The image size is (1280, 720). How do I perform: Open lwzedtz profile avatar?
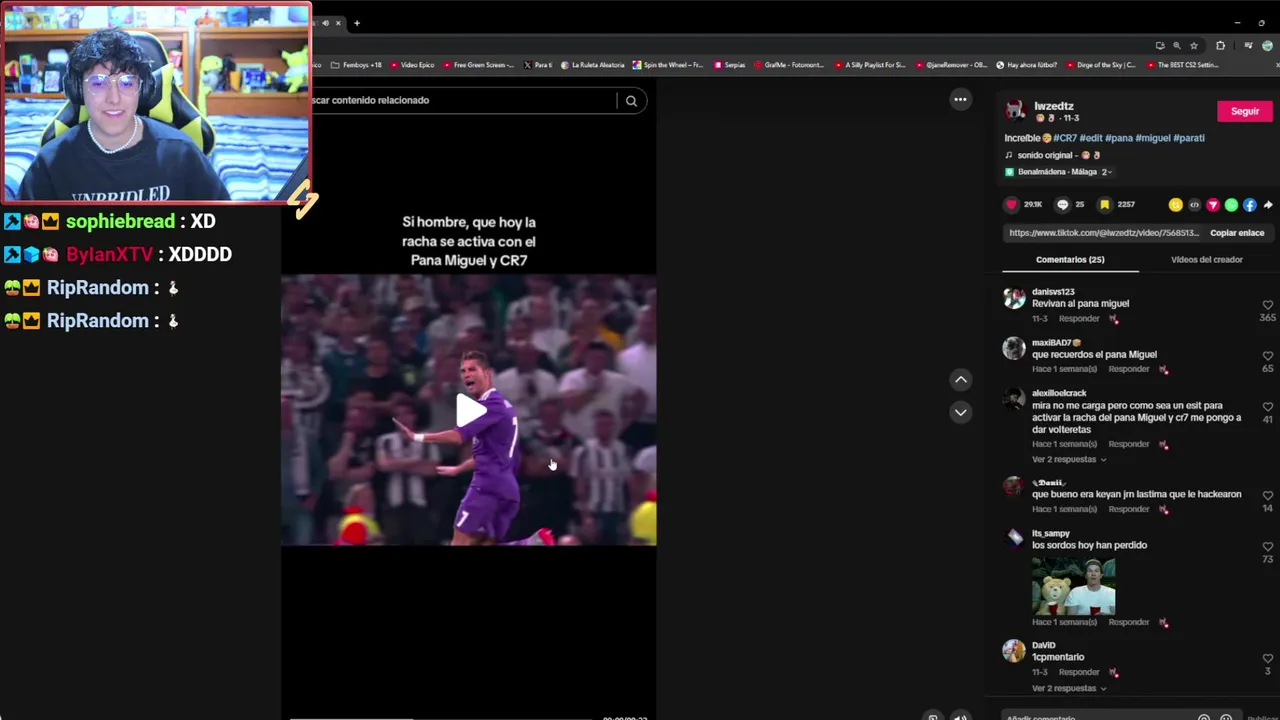tap(1015, 110)
